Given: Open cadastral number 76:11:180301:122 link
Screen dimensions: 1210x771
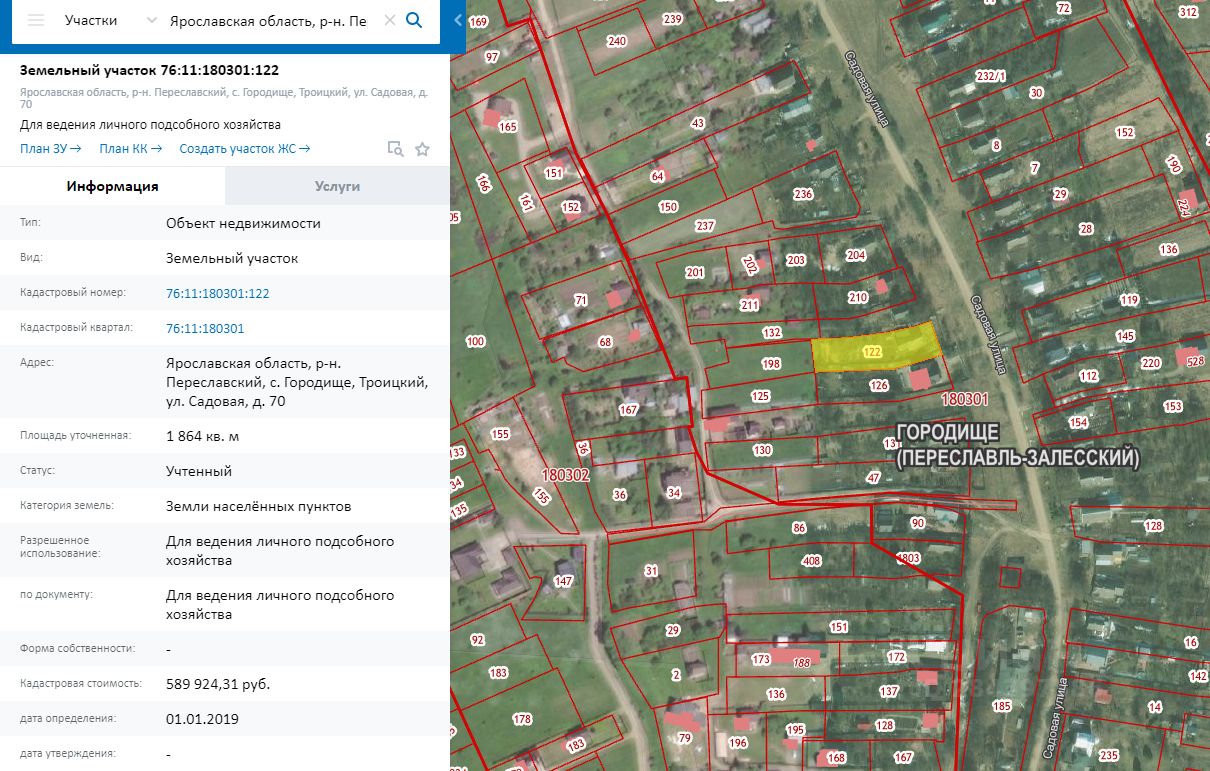Looking at the screenshot, I should click(x=218, y=293).
